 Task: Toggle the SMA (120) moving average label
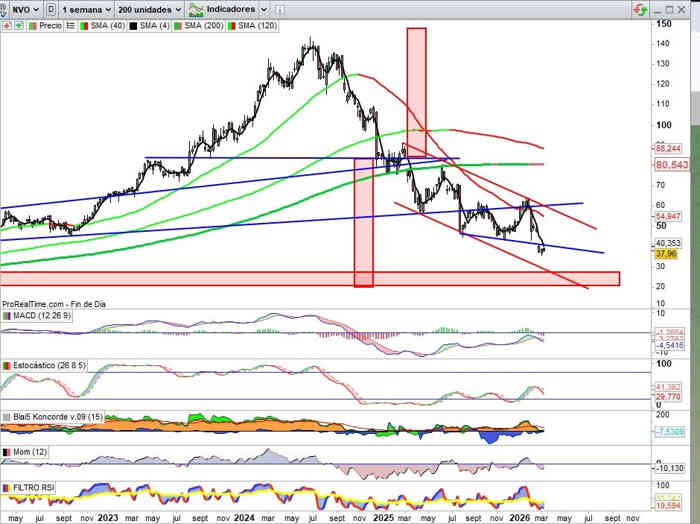pyautogui.click(x=257, y=25)
